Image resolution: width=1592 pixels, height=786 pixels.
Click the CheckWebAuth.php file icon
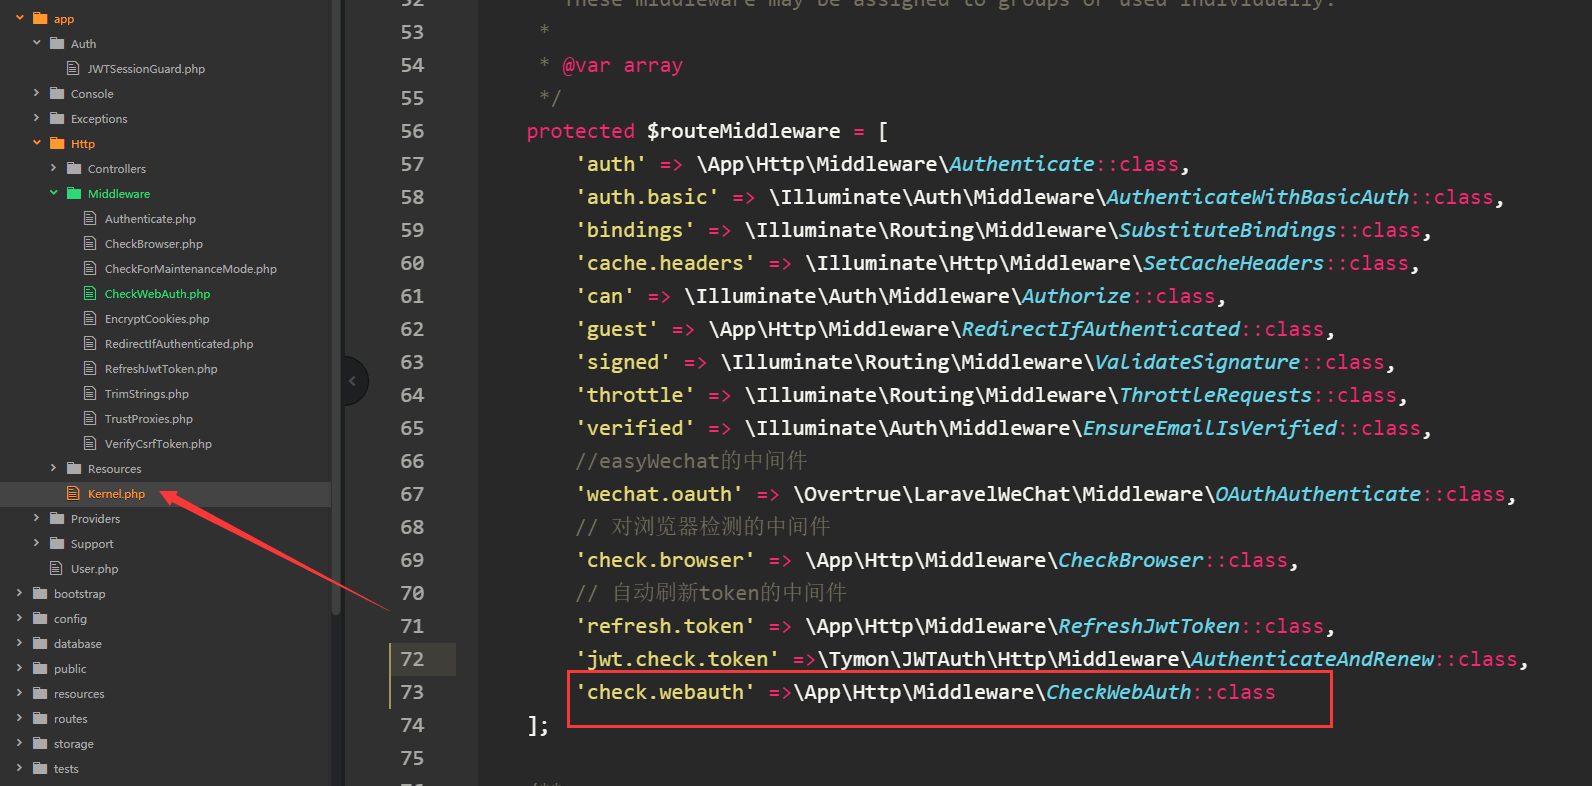(x=90, y=293)
